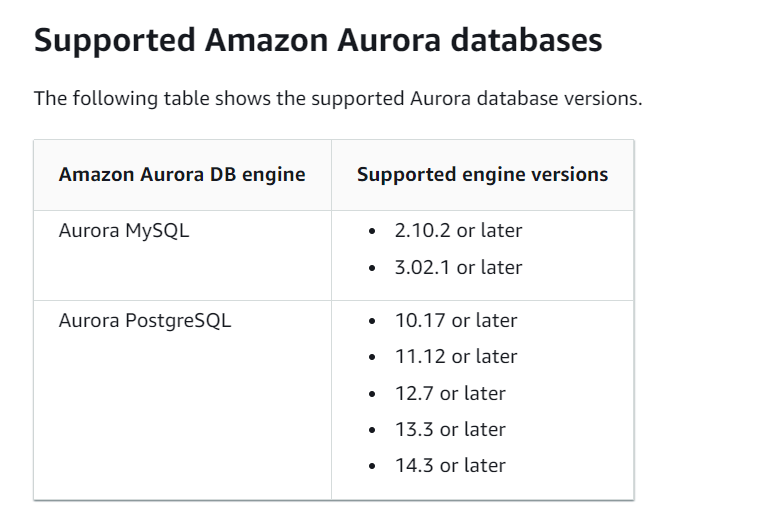Select the Amazon Aurora DB engine column header
Screen dimensions: 776x531
[x=182, y=175]
